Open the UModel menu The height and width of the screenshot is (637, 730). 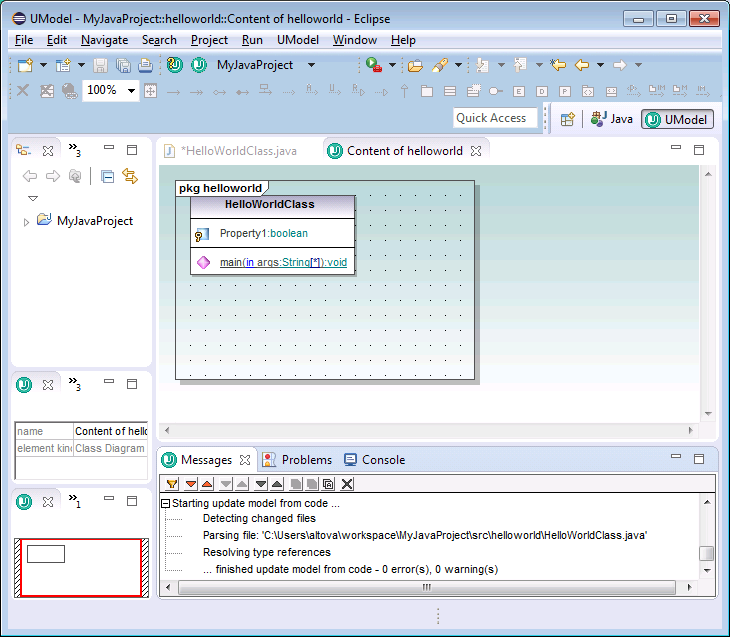tap(297, 40)
